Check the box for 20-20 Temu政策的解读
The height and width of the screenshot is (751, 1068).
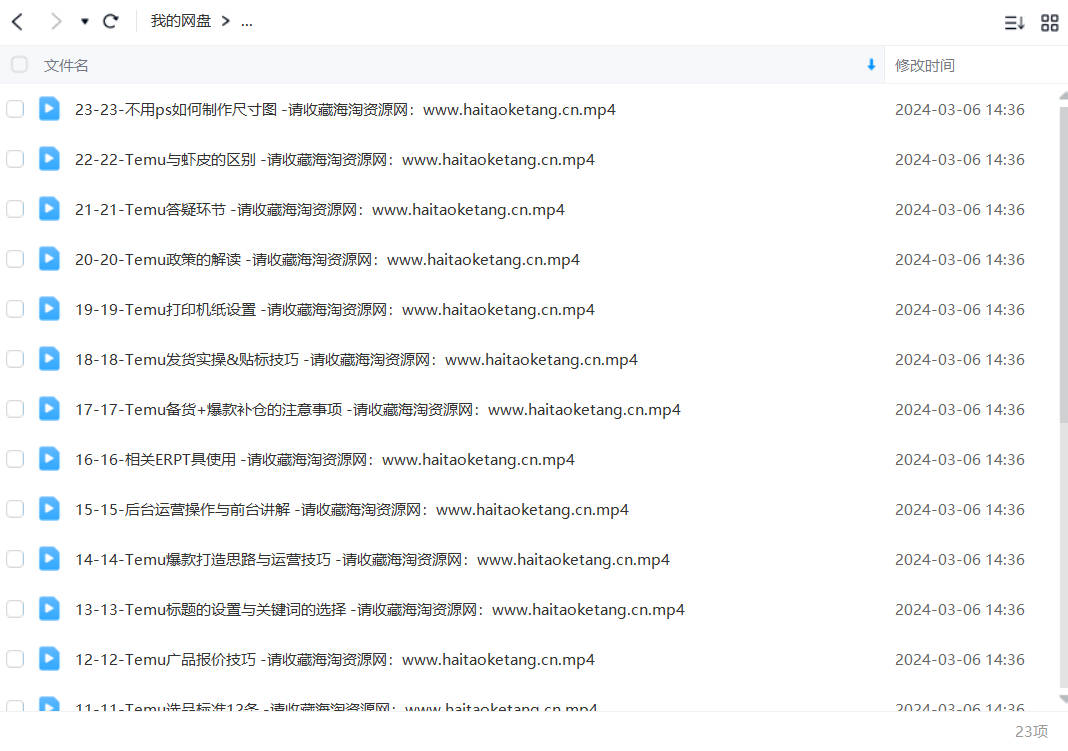[15, 259]
